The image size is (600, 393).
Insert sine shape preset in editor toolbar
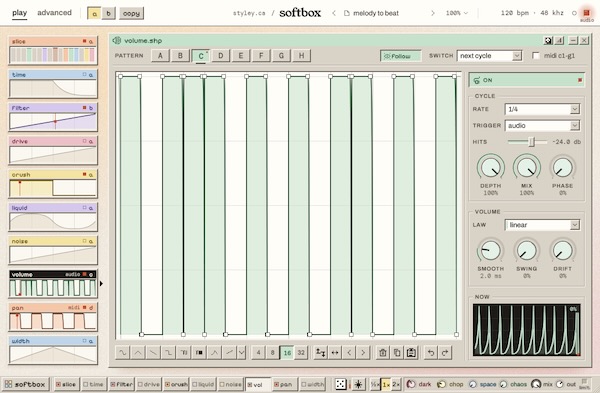pyautogui.click(x=122, y=352)
